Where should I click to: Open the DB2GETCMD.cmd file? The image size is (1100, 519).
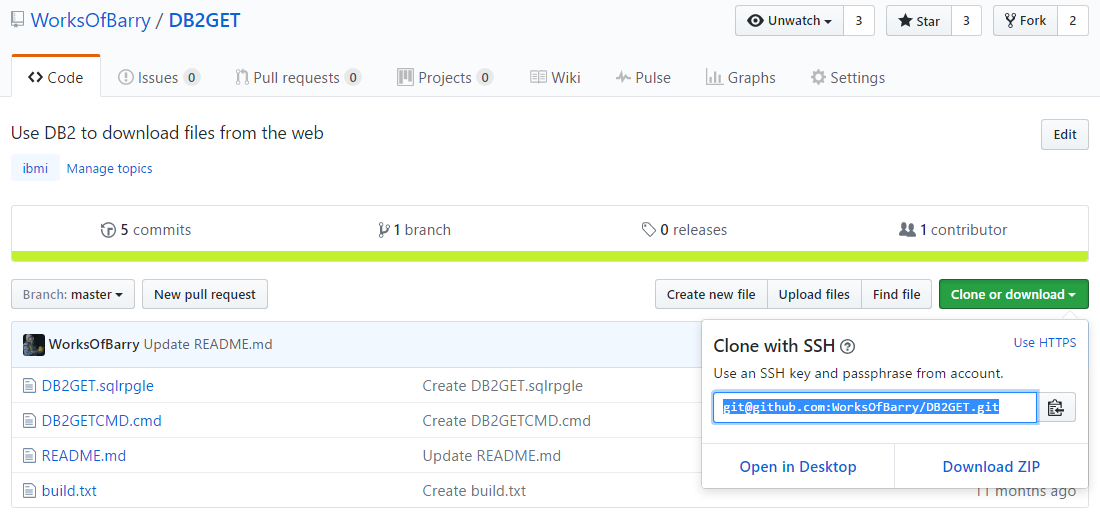(102, 421)
